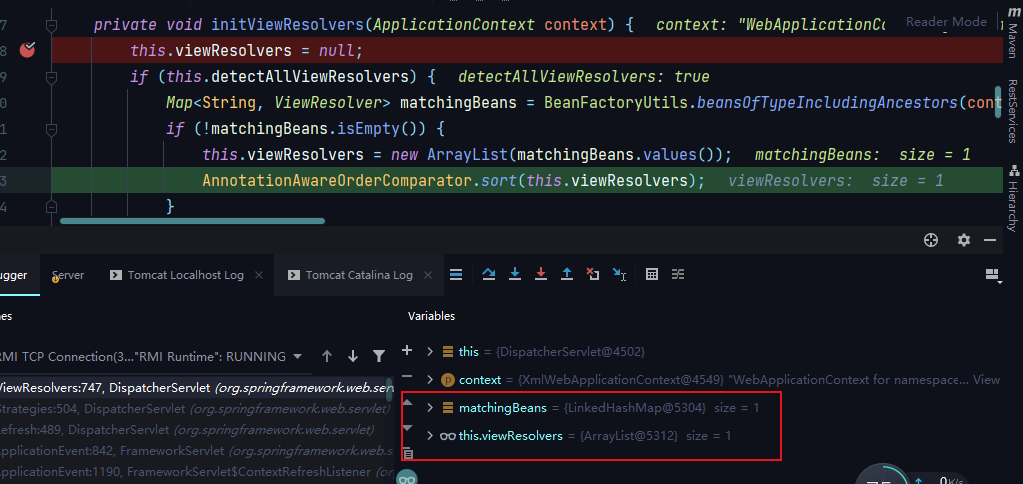Click the frames filter funnel icon
The image size is (1023, 484).
[x=378, y=356]
